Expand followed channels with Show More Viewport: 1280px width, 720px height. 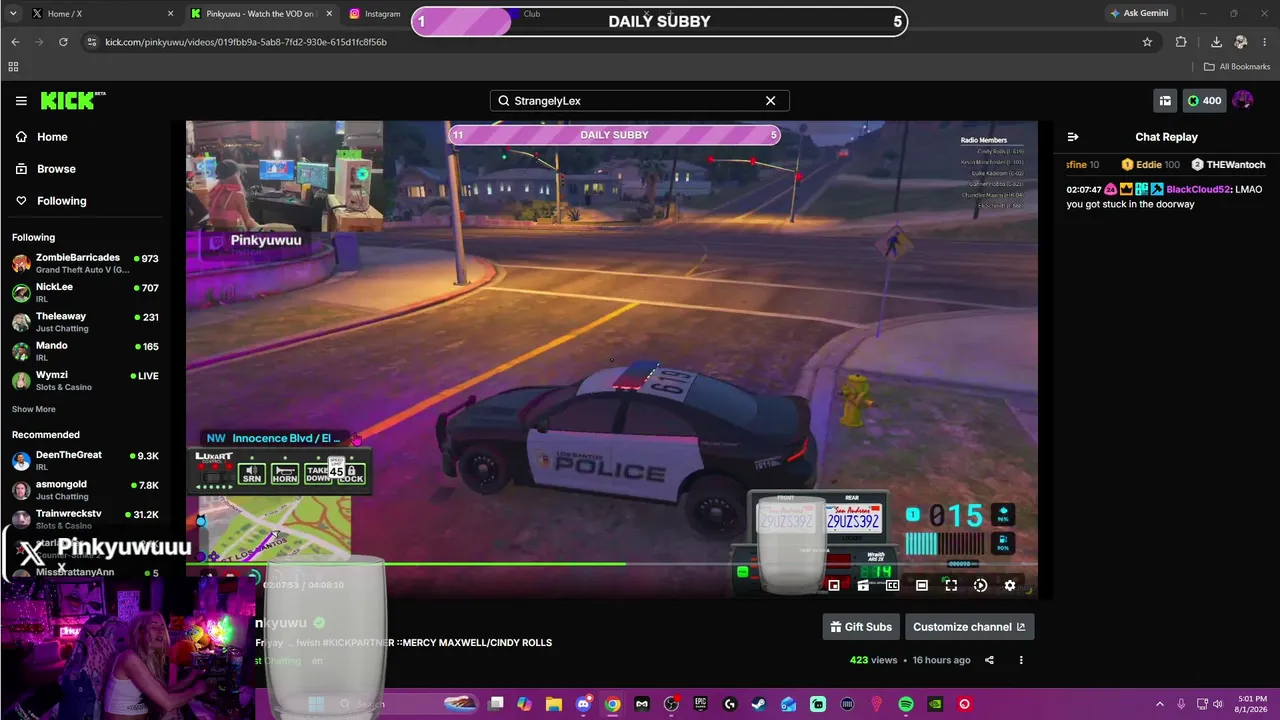[34, 409]
